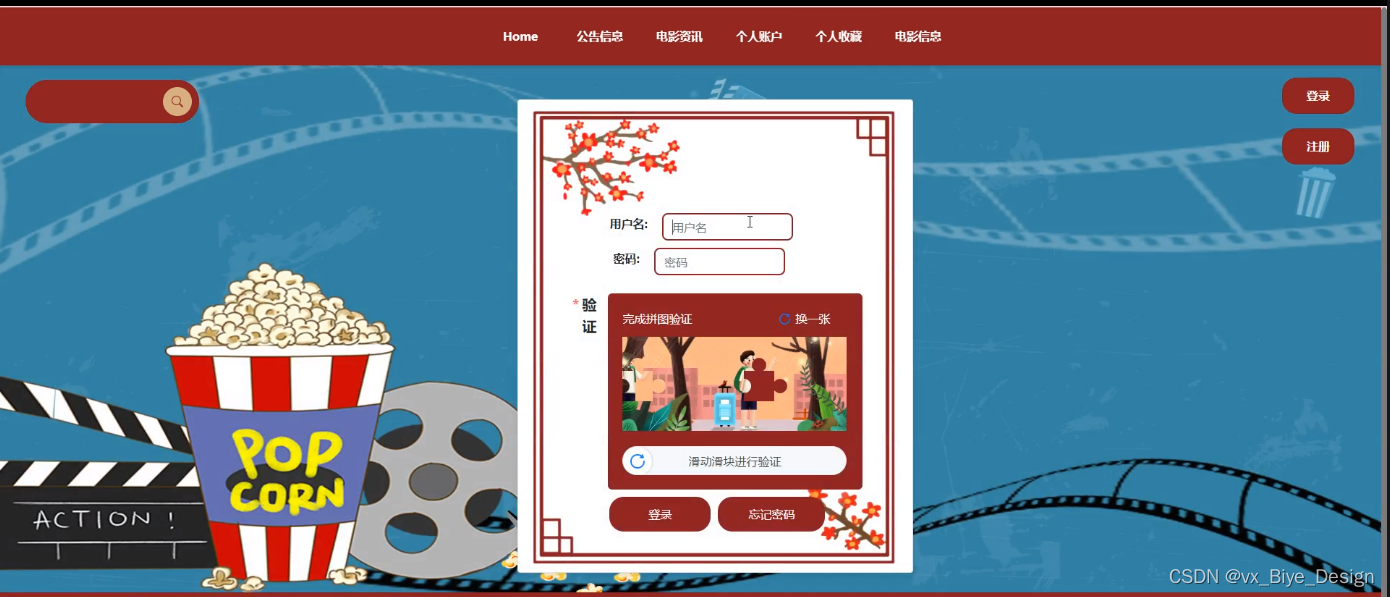
Task: Submit the form with the 登录 button
Action: pyautogui.click(x=660, y=514)
